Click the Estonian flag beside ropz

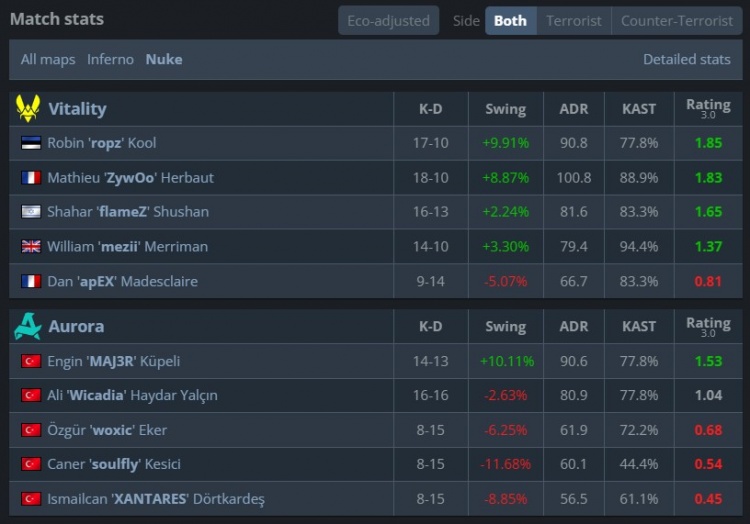coord(30,143)
